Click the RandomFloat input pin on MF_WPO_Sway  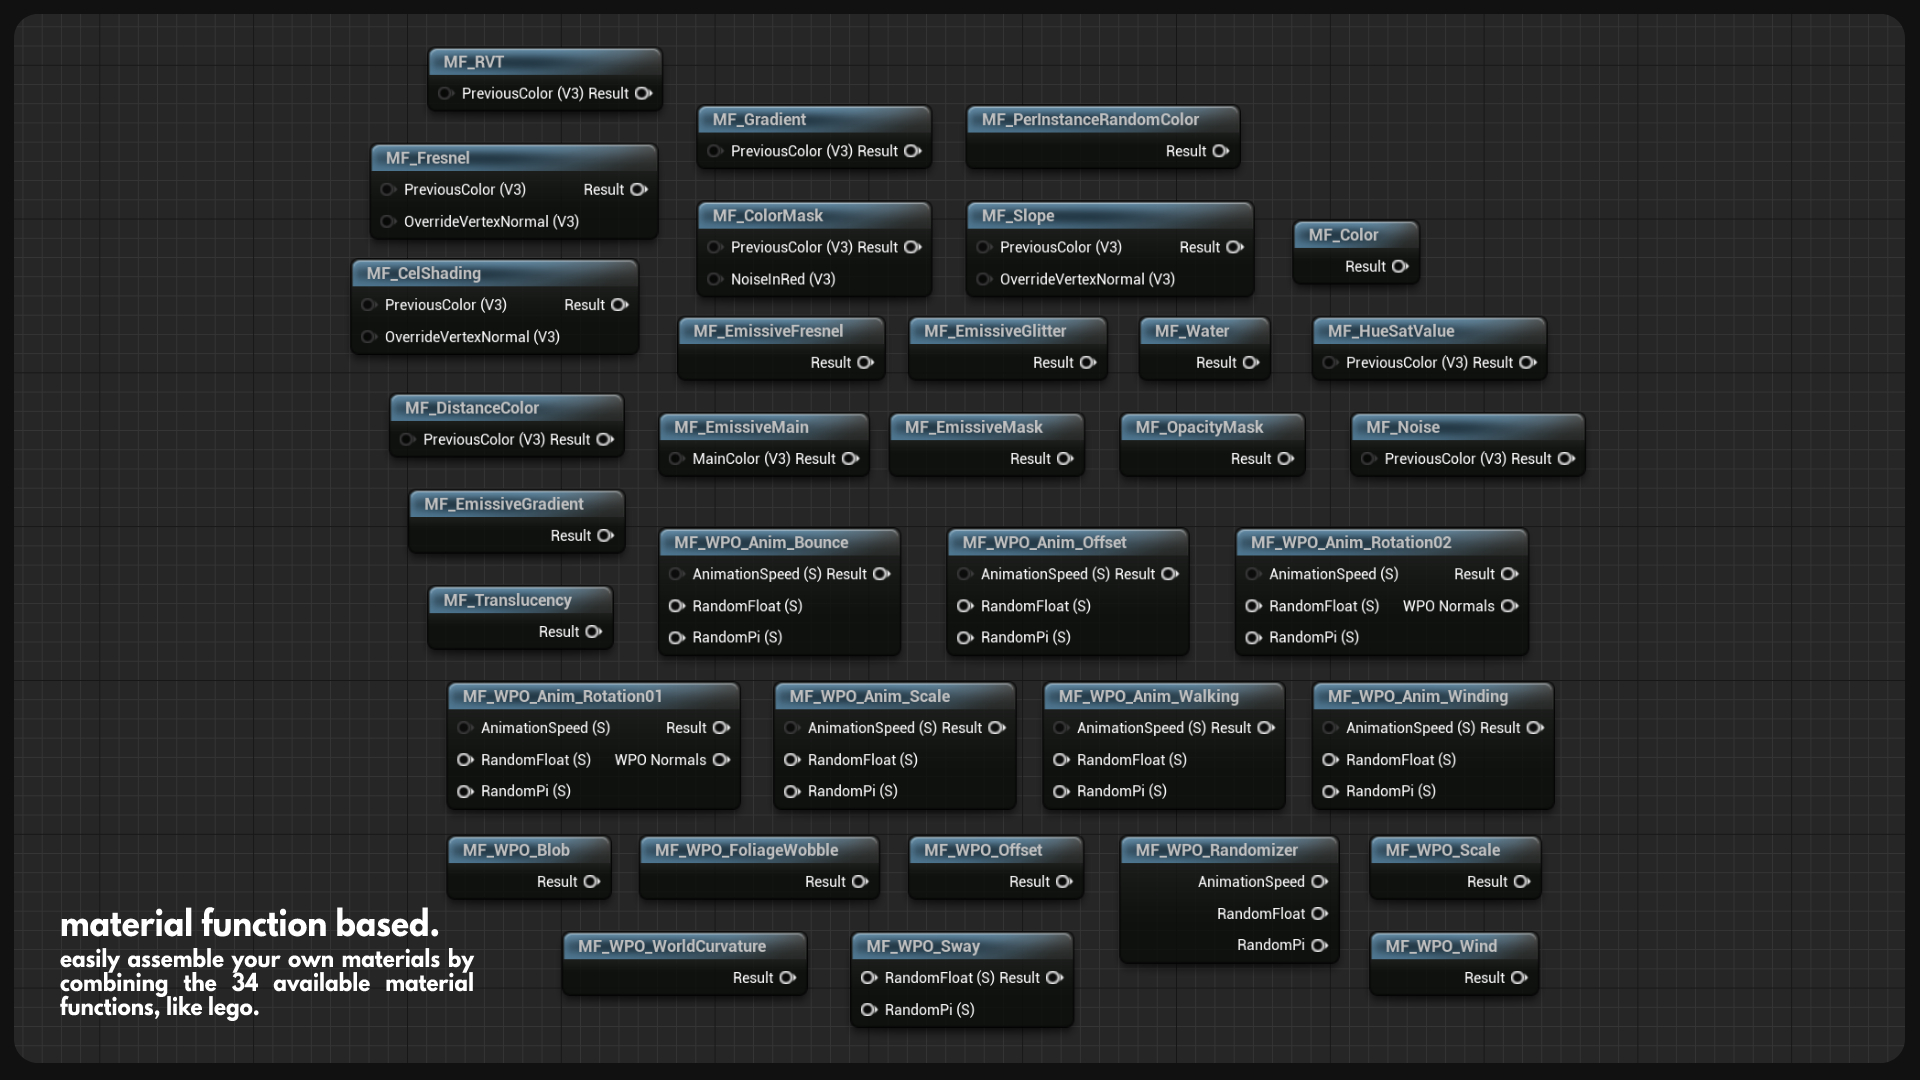pos(868,978)
